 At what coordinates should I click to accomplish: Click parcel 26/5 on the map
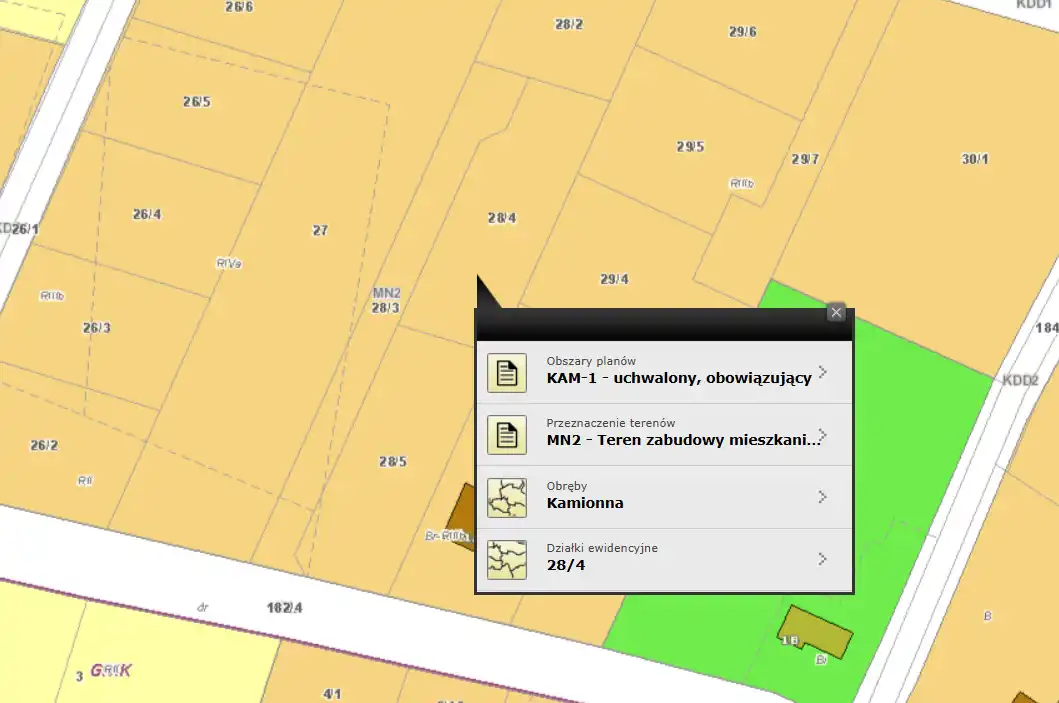197,102
